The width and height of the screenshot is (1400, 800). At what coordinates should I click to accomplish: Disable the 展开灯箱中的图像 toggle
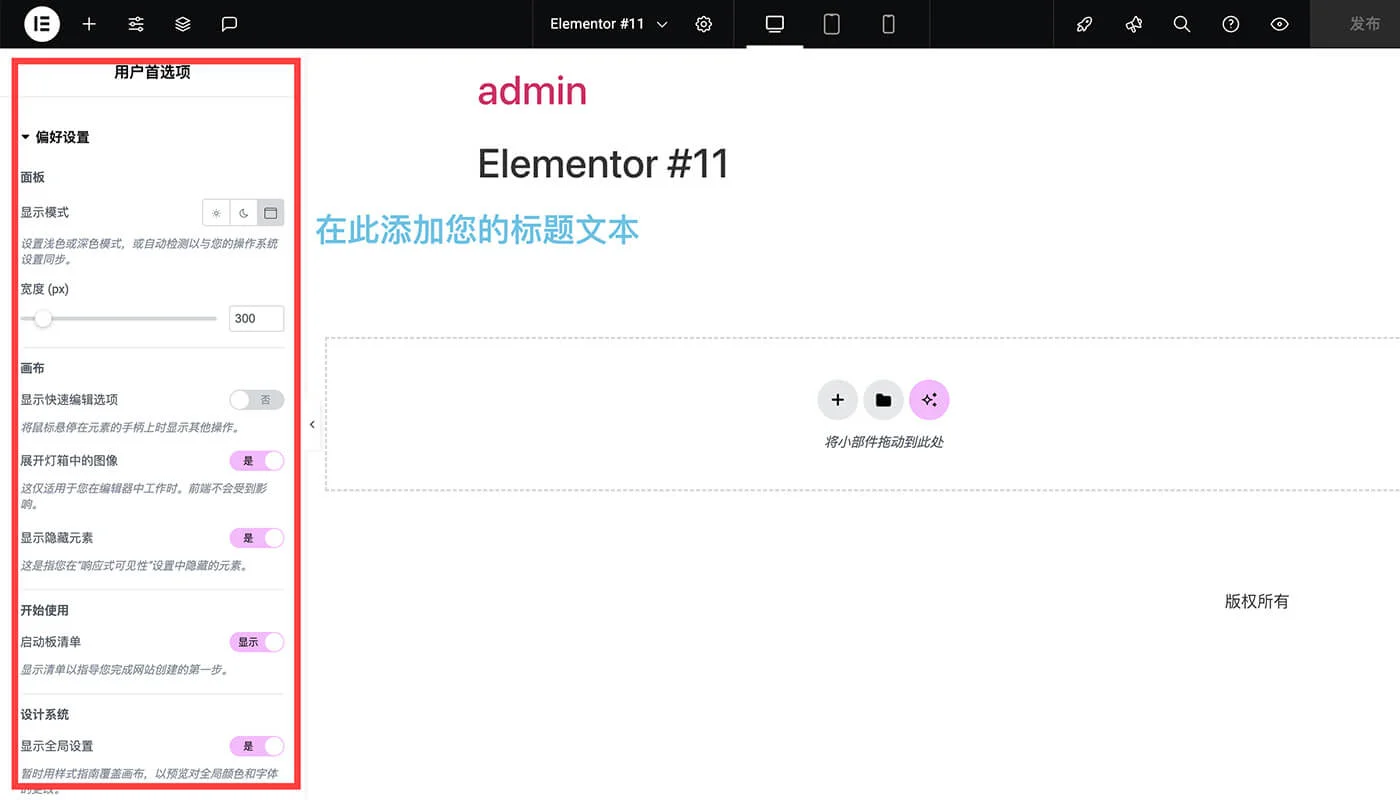(x=257, y=460)
